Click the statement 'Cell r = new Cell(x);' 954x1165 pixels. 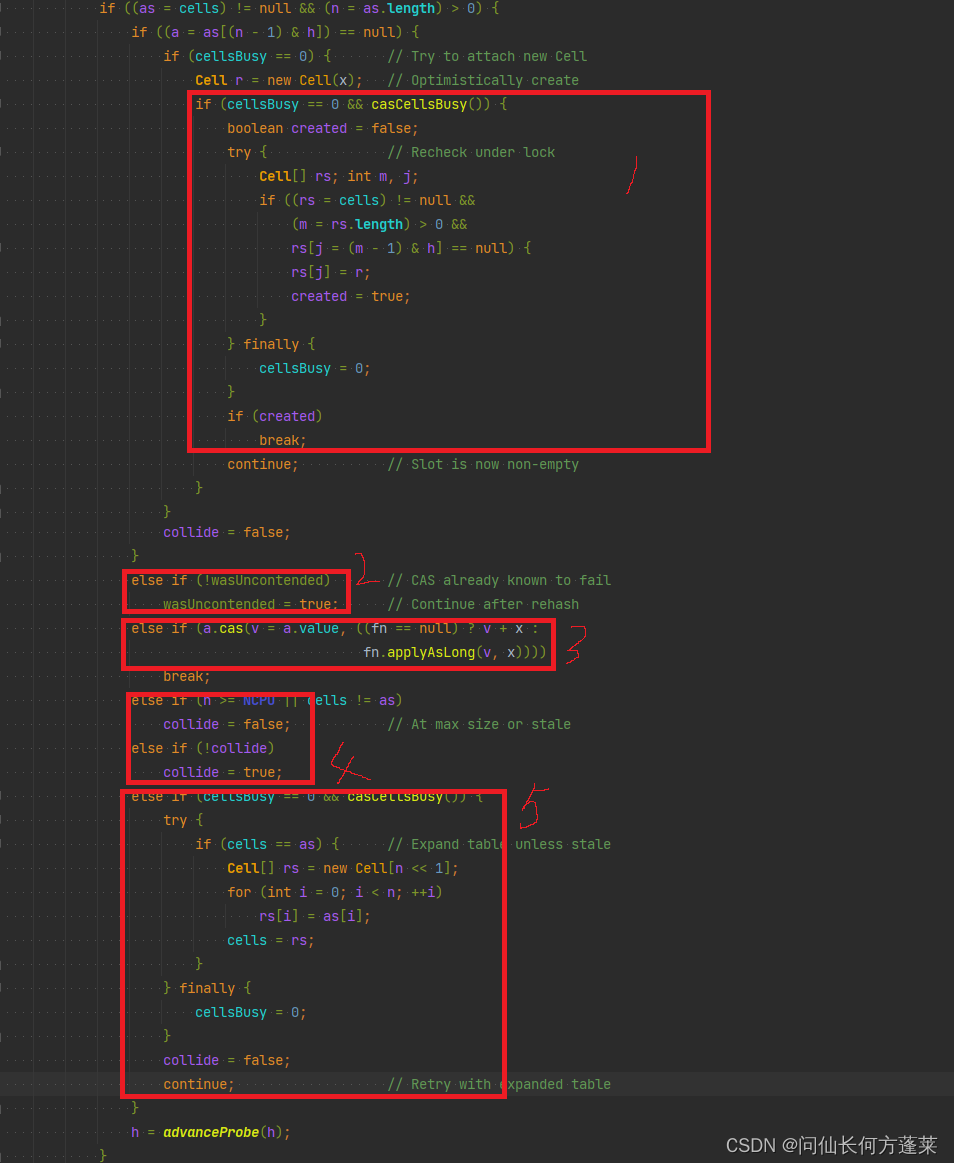click(x=279, y=80)
